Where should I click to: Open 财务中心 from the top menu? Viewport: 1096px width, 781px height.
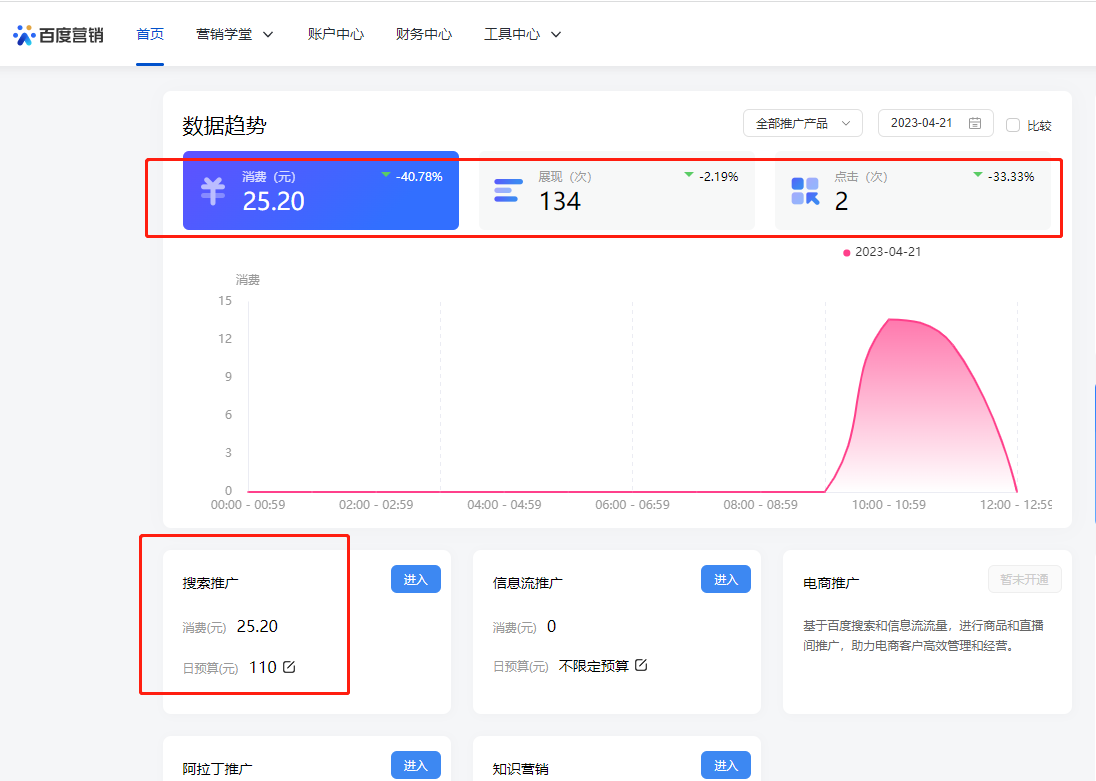click(x=424, y=34)
